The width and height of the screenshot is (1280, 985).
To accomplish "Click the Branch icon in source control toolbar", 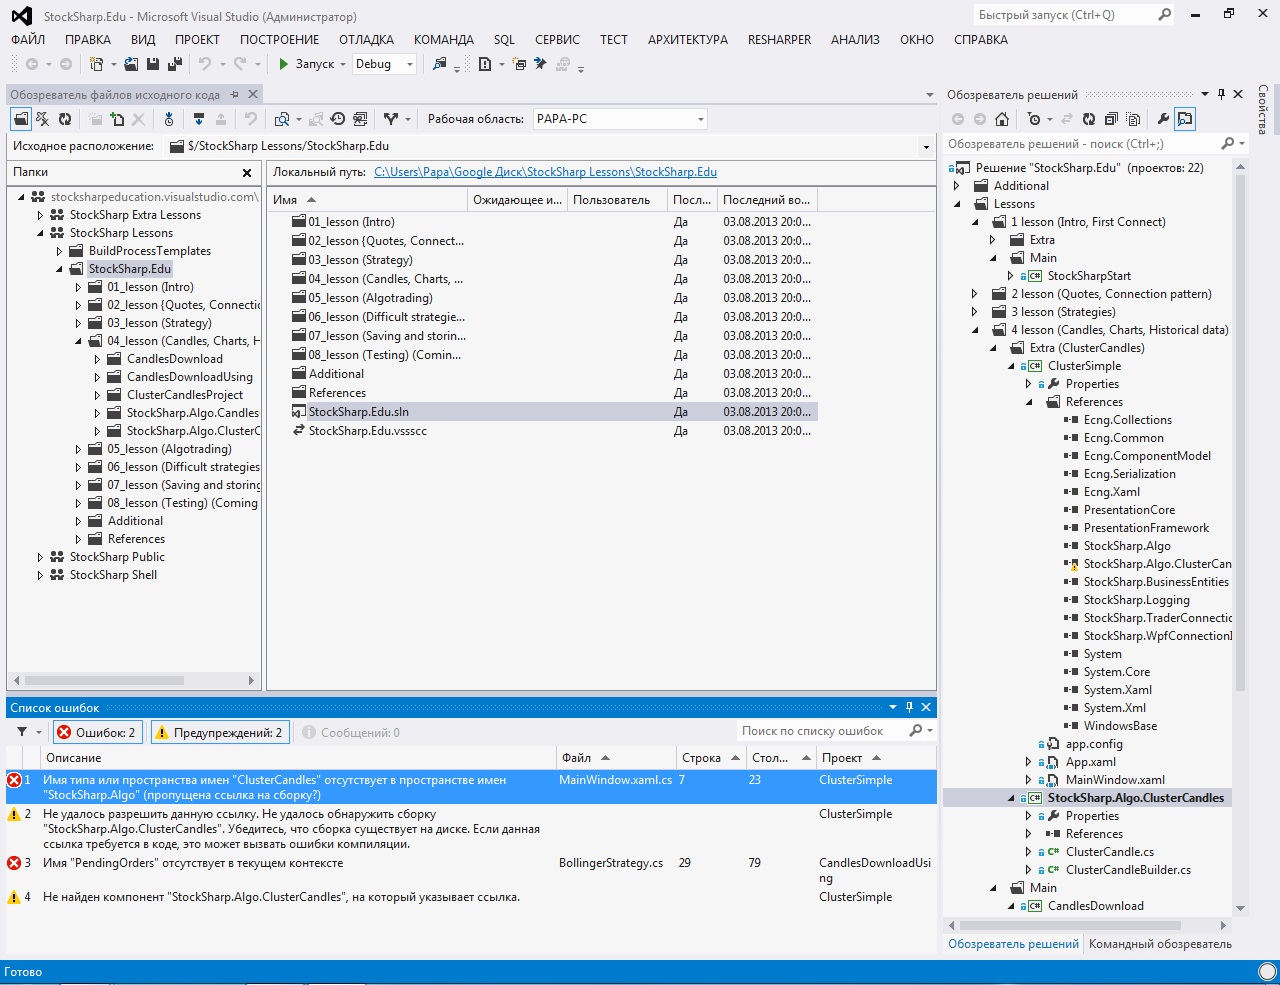I will click(x=390, y=119).
